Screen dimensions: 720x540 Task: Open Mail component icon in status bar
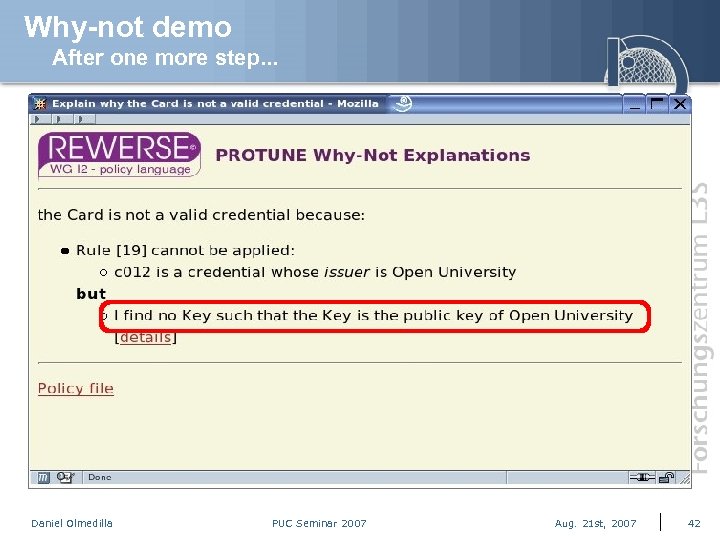65,478
